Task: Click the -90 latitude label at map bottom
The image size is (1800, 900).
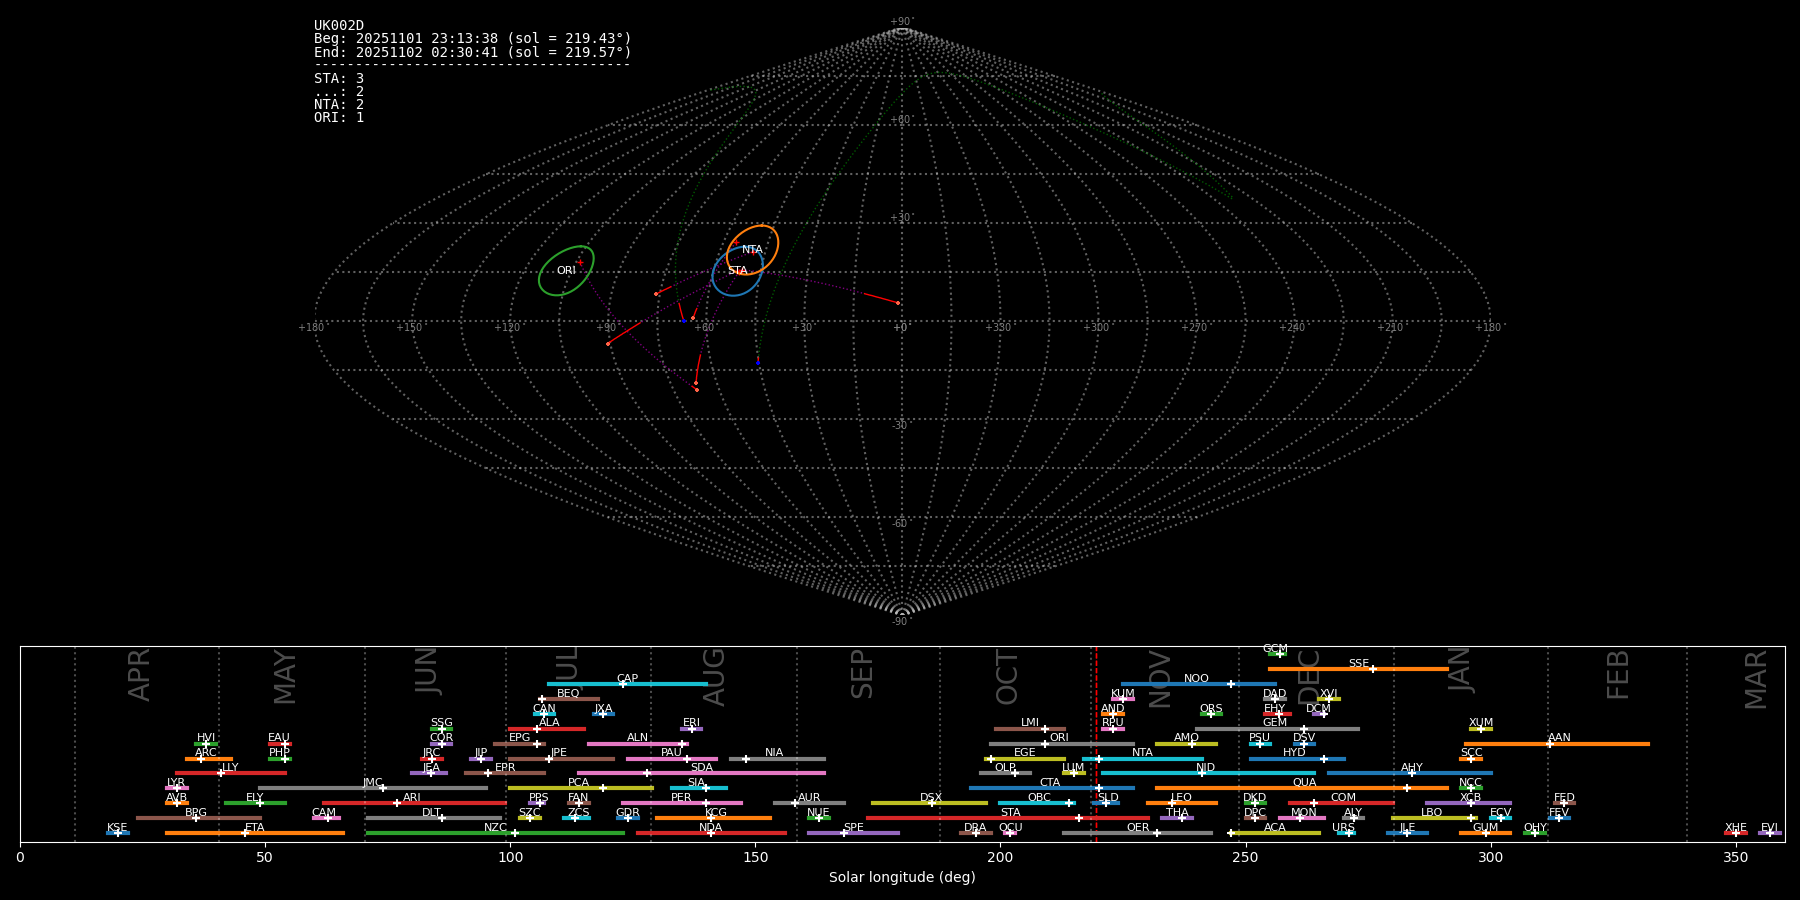Action: pos(901,622)
